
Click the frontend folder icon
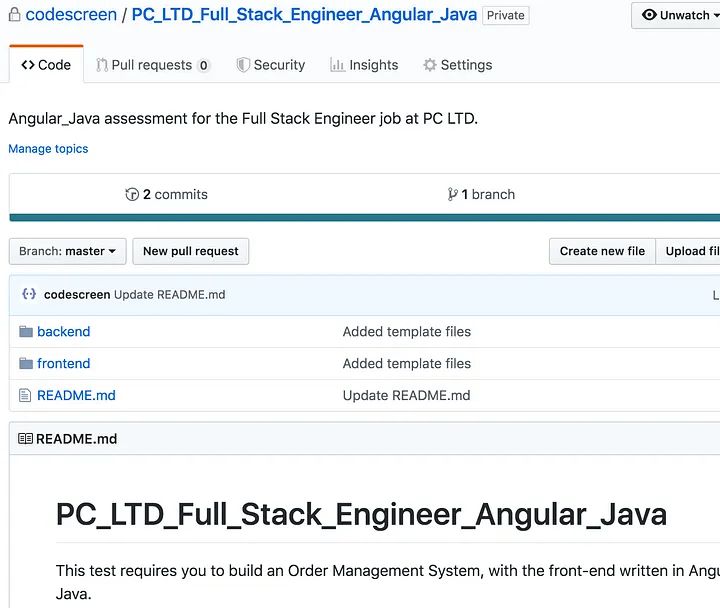26,363
